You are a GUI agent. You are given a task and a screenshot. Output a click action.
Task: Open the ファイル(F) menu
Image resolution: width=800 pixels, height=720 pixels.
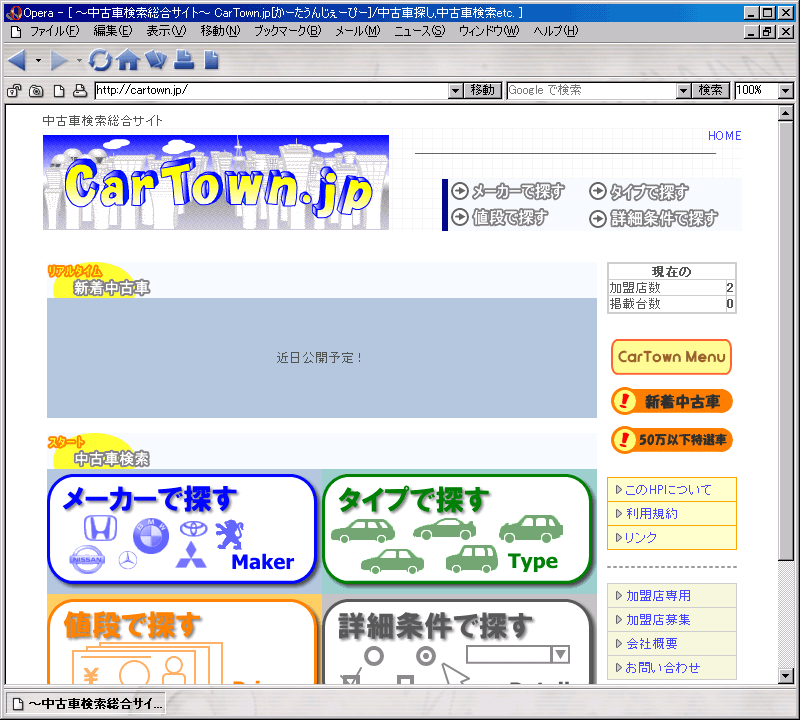(x=55, y=31)
